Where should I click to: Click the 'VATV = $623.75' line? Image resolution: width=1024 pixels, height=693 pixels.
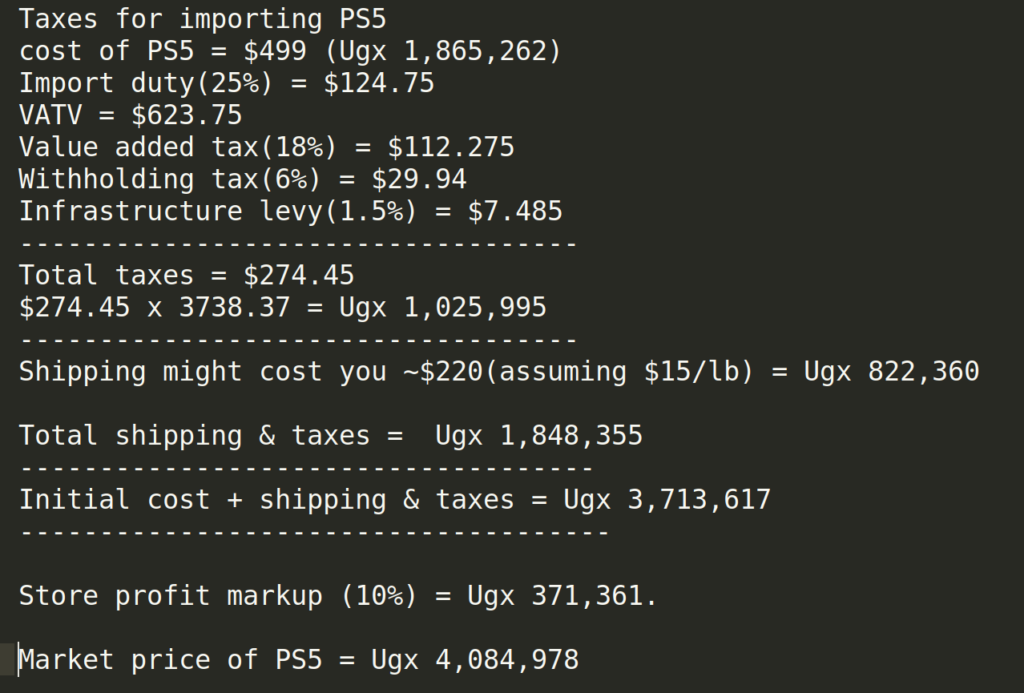point(131,116)
